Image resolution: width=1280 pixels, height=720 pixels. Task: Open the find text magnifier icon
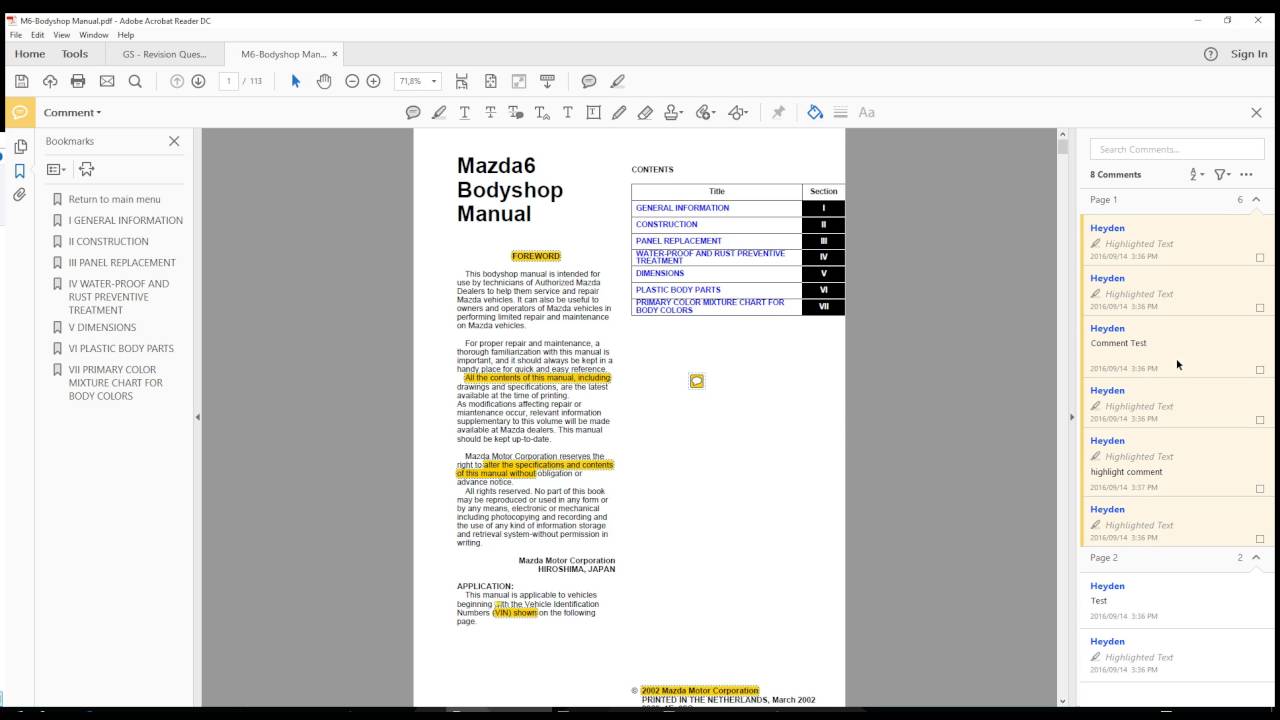coord(135,81)
